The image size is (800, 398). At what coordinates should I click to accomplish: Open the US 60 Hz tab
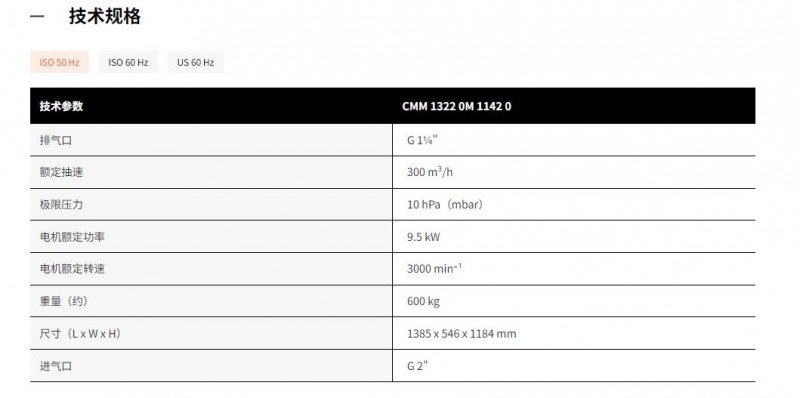195,62
